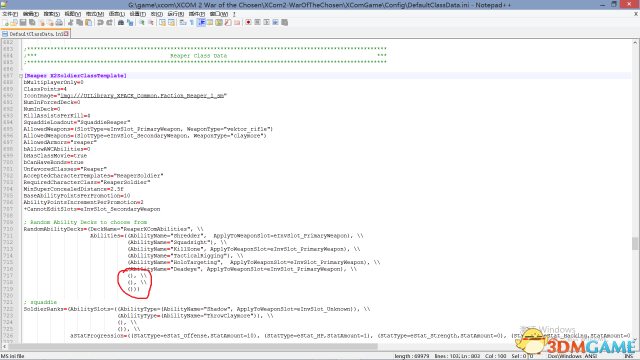Image resolution: width=640 pixels, height=360 pixels.
Task: Click the '; squaddie' comment line
Action: [40, 302]
